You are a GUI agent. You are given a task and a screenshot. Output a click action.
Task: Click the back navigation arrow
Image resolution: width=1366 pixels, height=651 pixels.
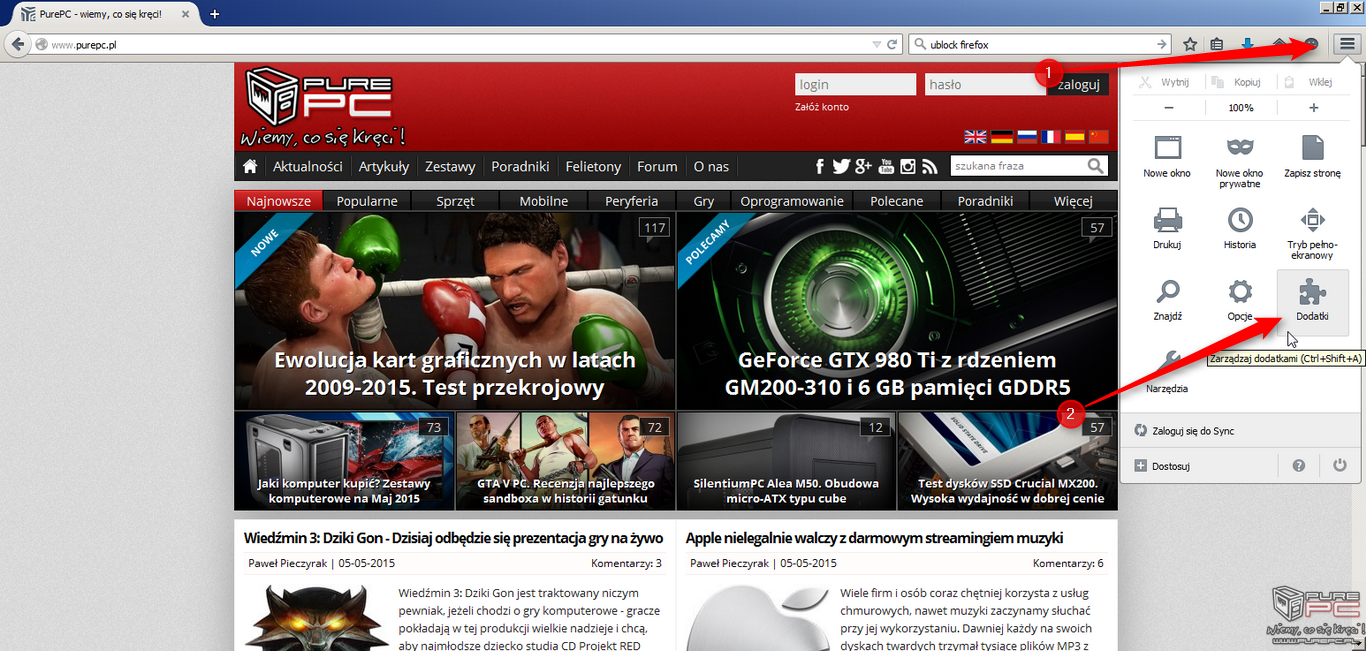(16, 45)
